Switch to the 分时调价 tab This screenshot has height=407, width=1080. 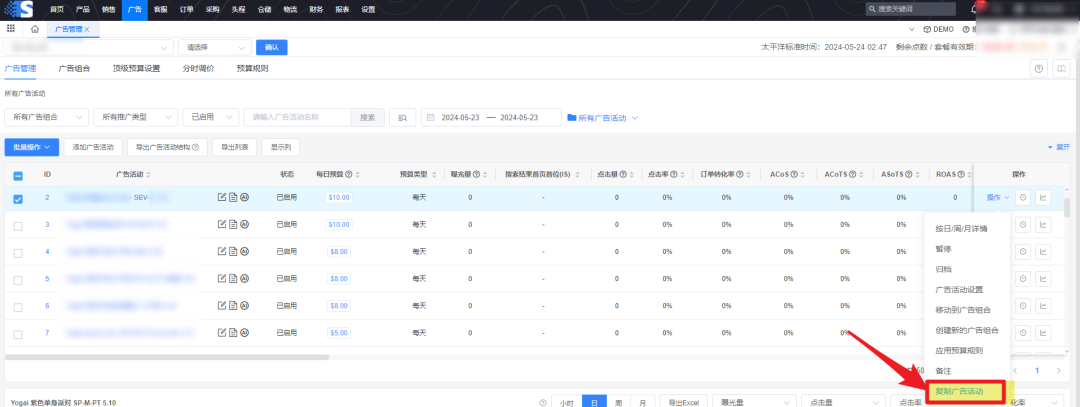point(198,68)
